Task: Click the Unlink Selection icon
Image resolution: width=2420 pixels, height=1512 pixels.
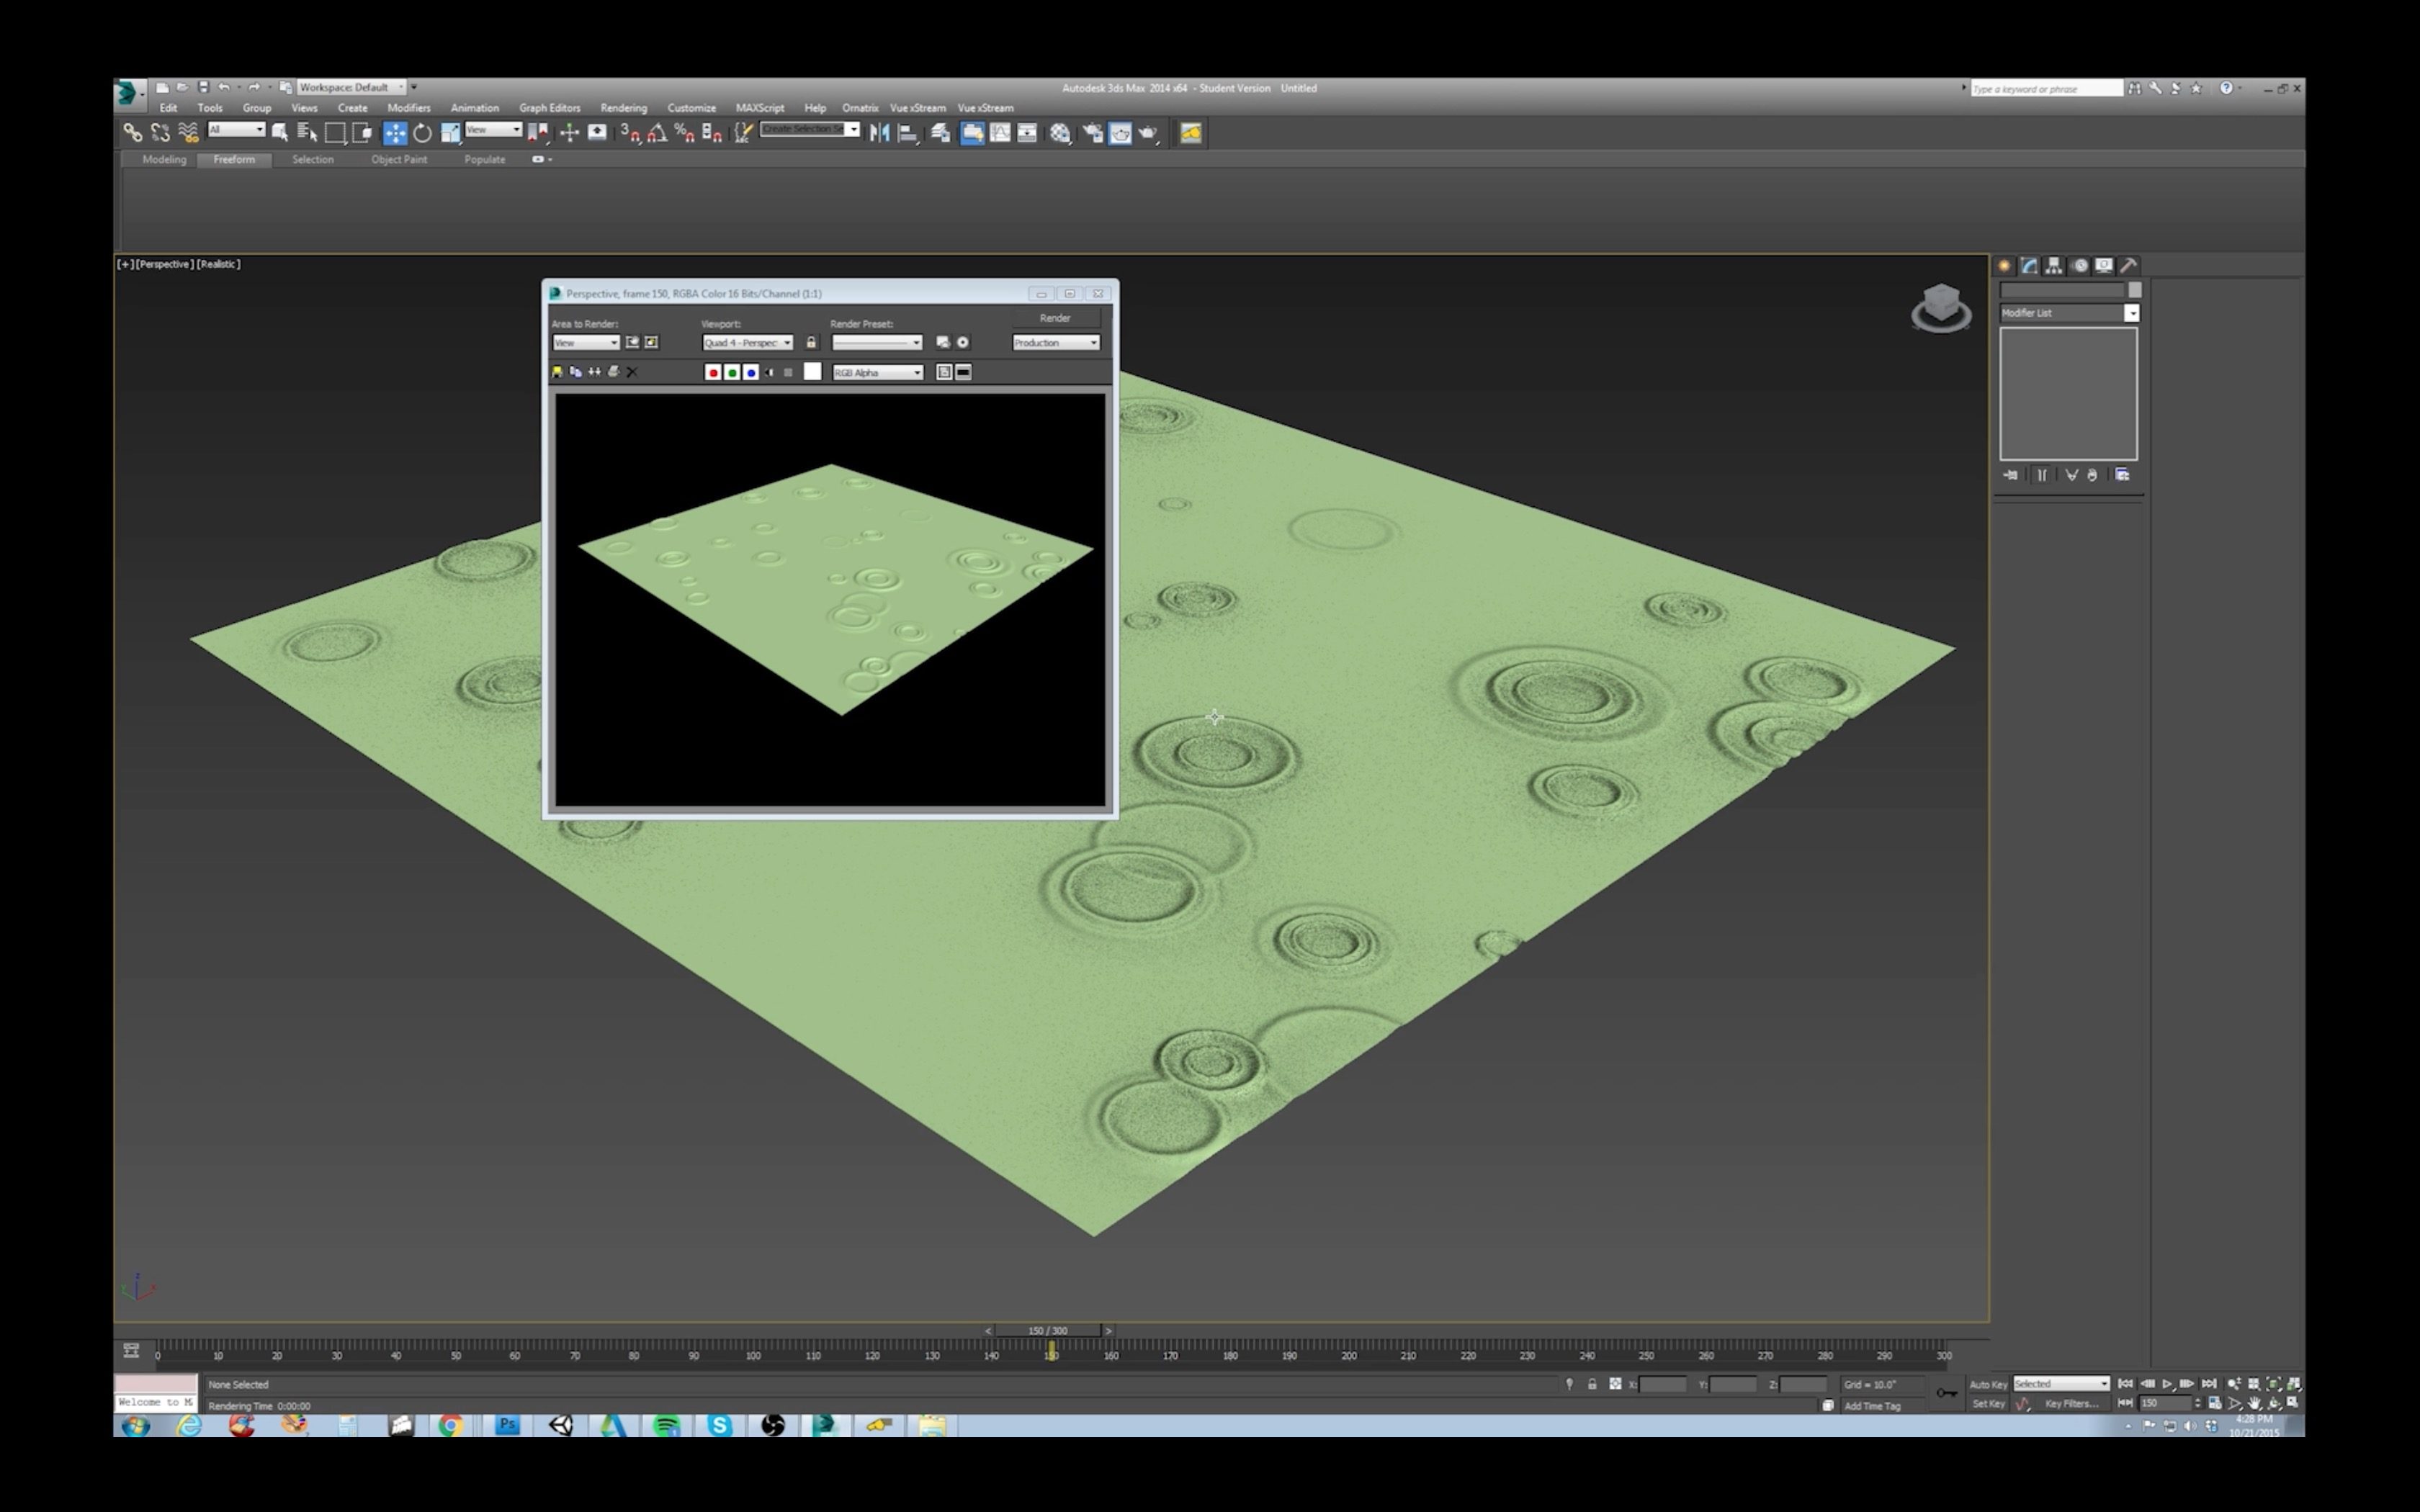Action: coord(160,132)
